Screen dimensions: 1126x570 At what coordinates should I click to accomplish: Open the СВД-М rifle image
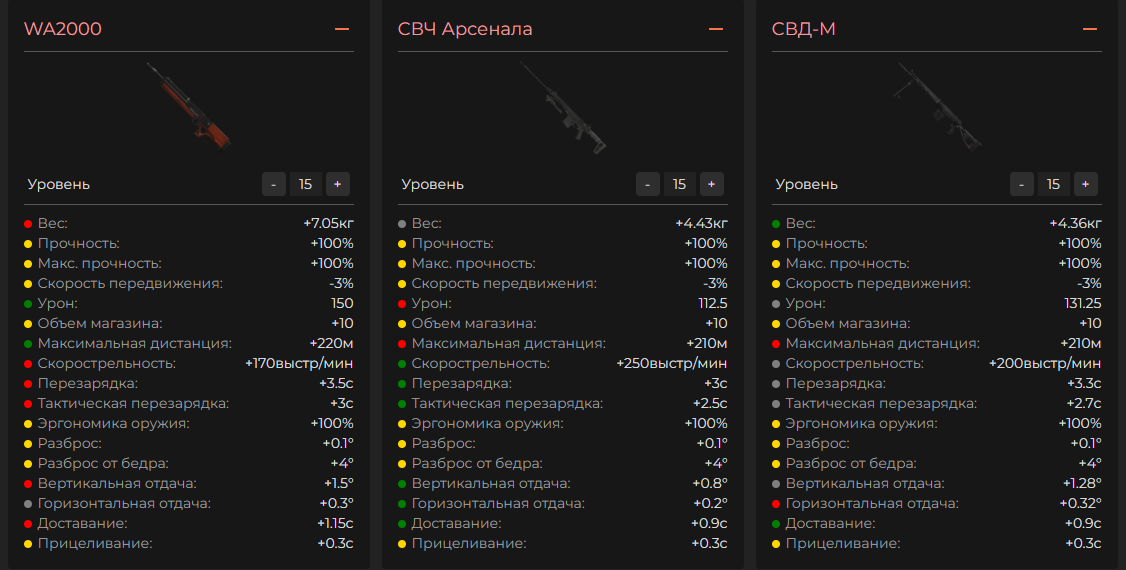pyautogui.click(x=937, y=107)
